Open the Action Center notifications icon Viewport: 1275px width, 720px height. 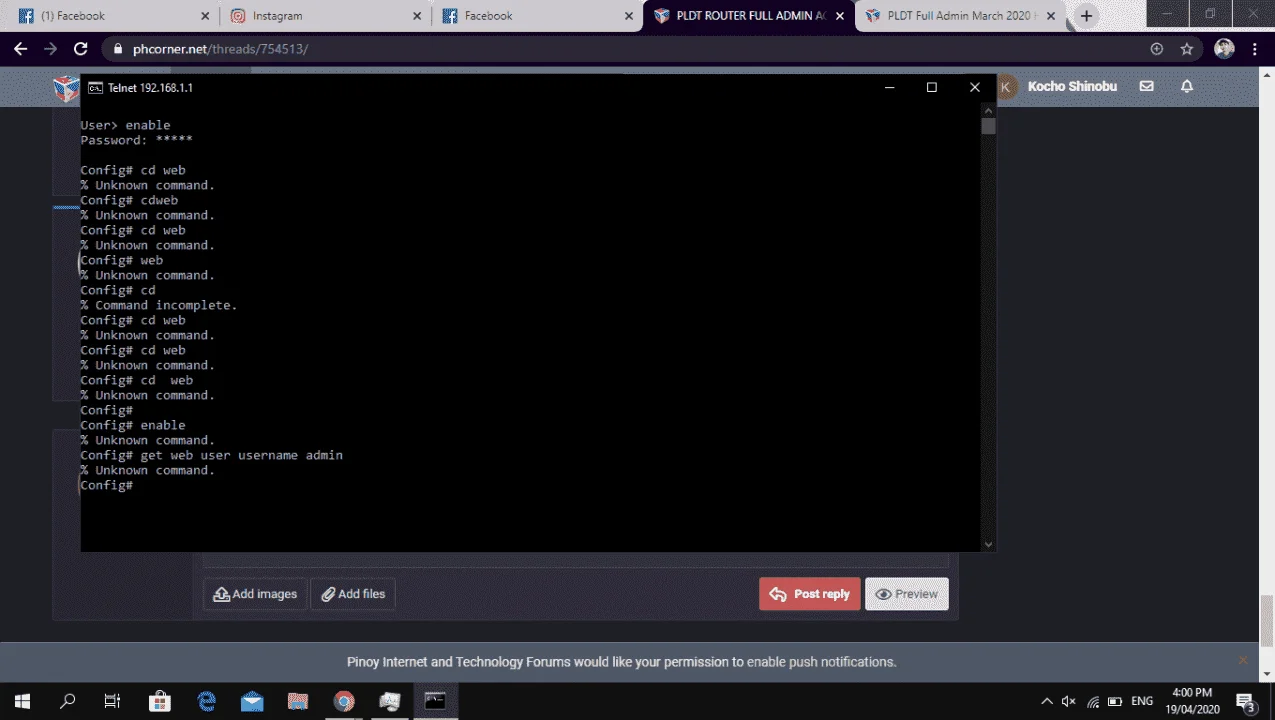point(1246,701)
